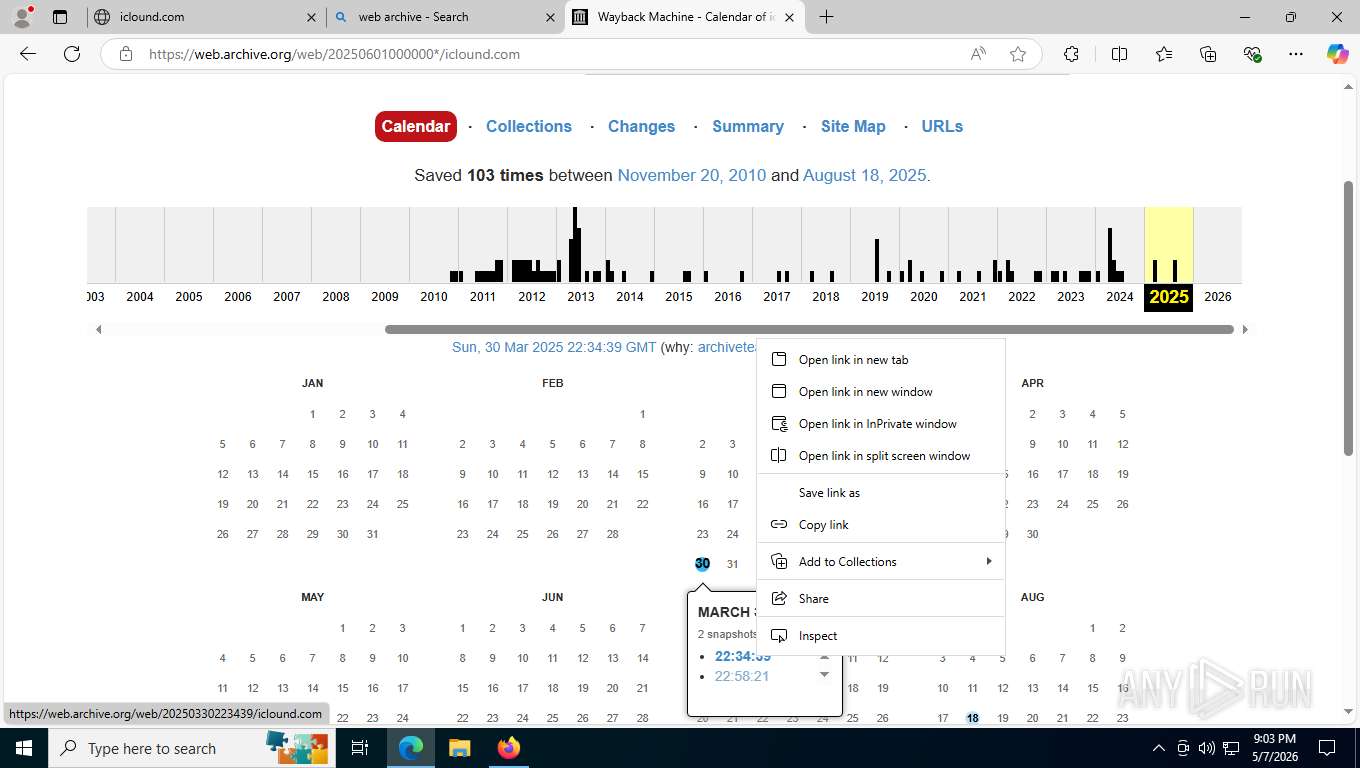Open File Explorer from taskbar
Viewport: 1360px width, 768px height.
459,748
